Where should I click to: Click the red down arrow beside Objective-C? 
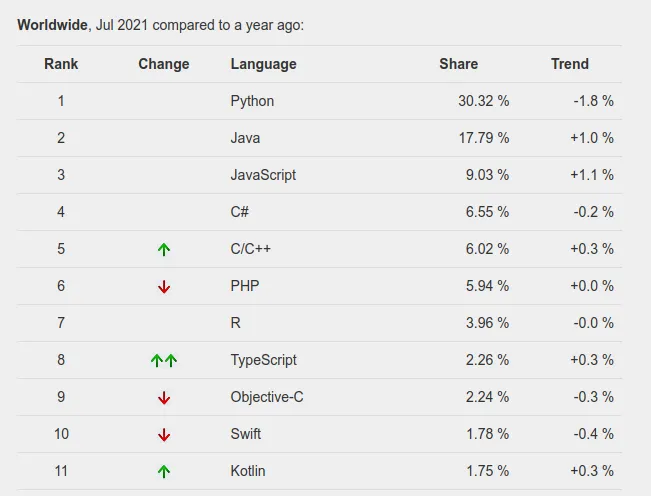pos(164,397)
